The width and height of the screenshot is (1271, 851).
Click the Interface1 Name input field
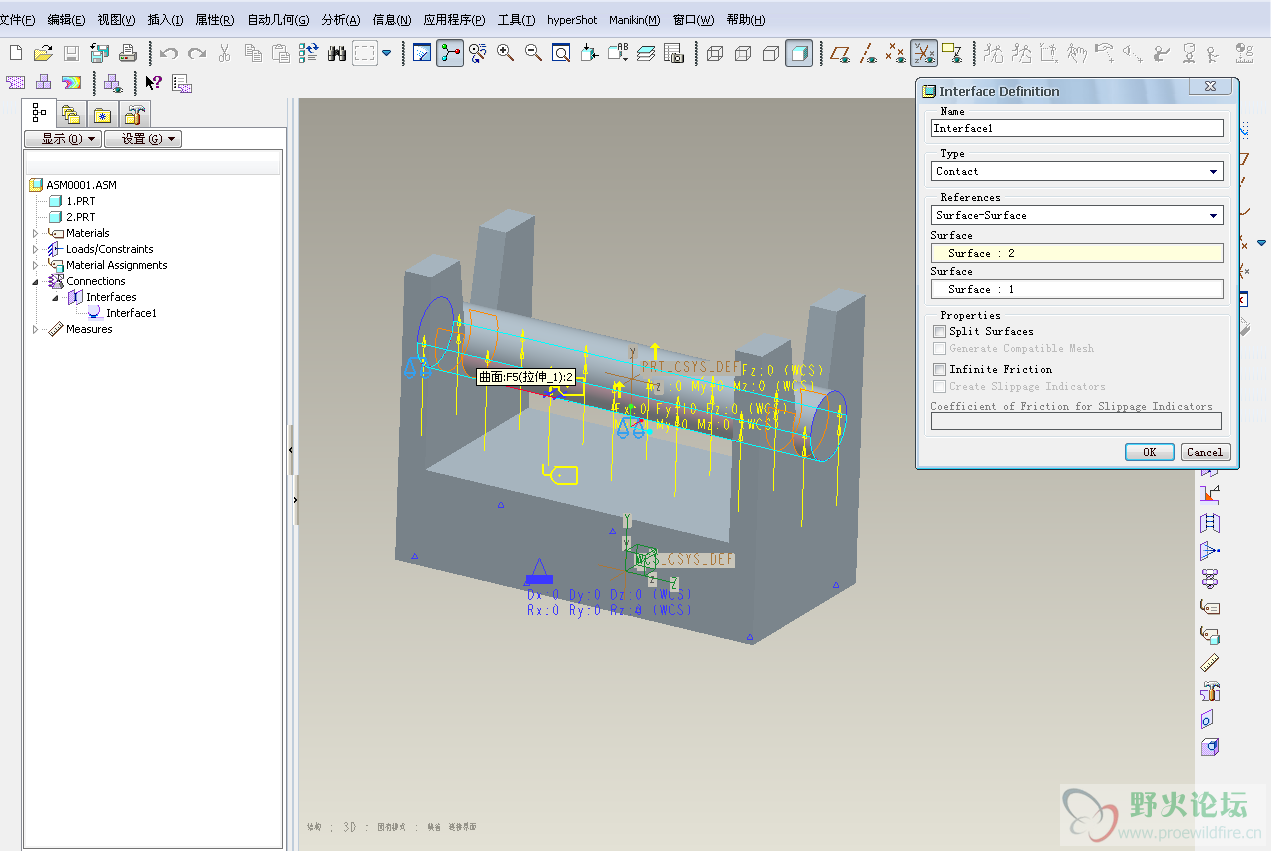pyautogui.click(x=1077, y=128)
